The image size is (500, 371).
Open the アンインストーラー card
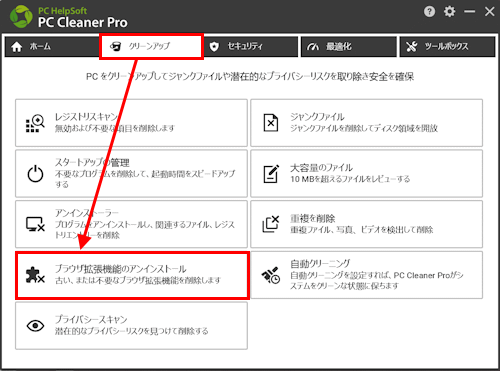131,224
